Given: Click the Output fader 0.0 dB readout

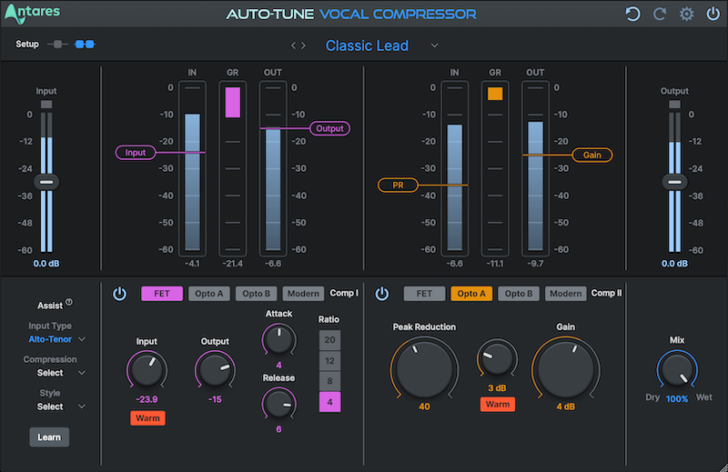Looking at the screenshot, I should point(675,264).
